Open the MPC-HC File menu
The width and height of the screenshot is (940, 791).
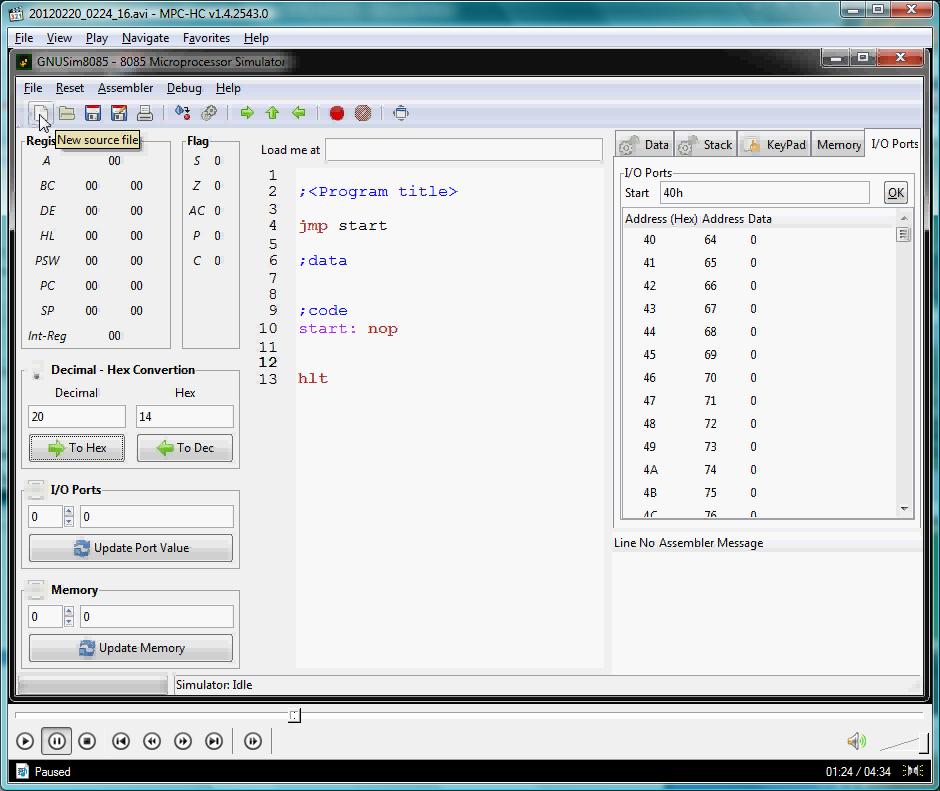pyautogui.click(x=24, y=38)
